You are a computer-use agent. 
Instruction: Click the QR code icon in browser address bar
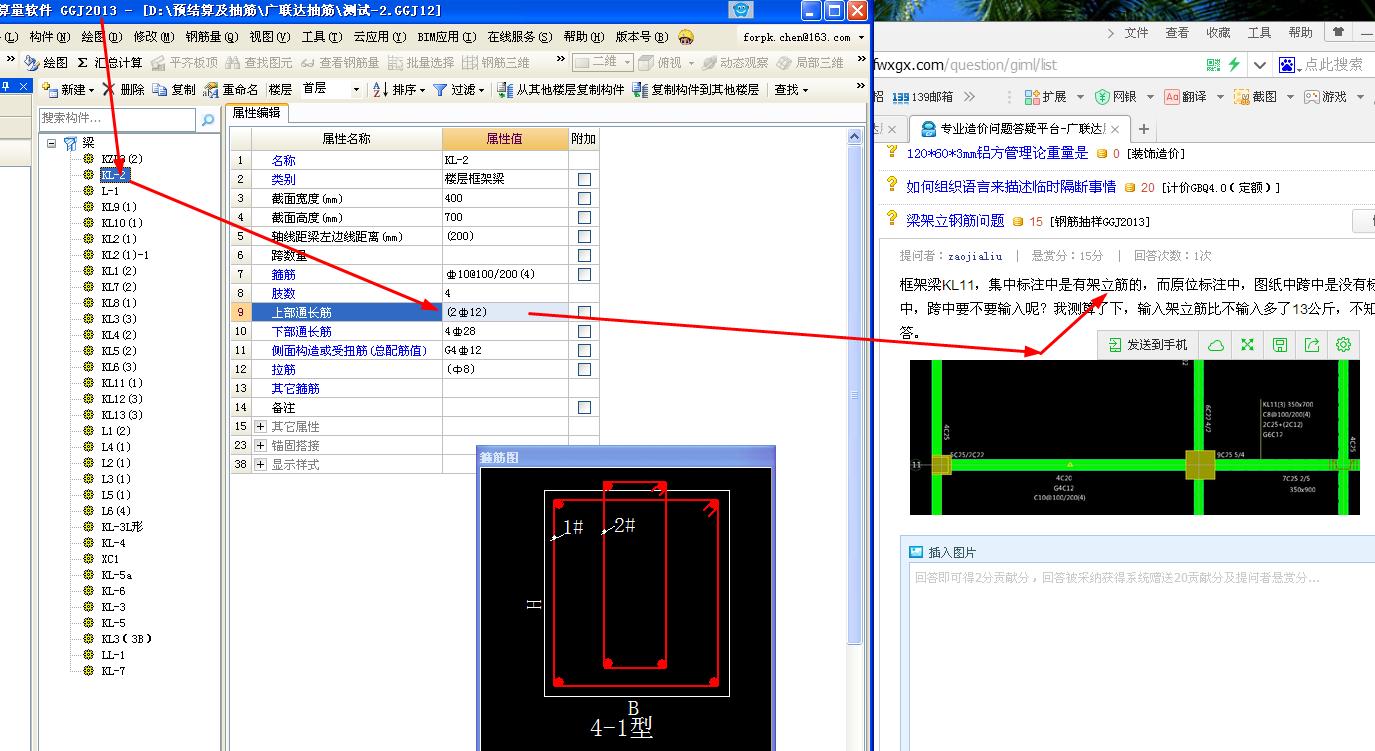1212,64
